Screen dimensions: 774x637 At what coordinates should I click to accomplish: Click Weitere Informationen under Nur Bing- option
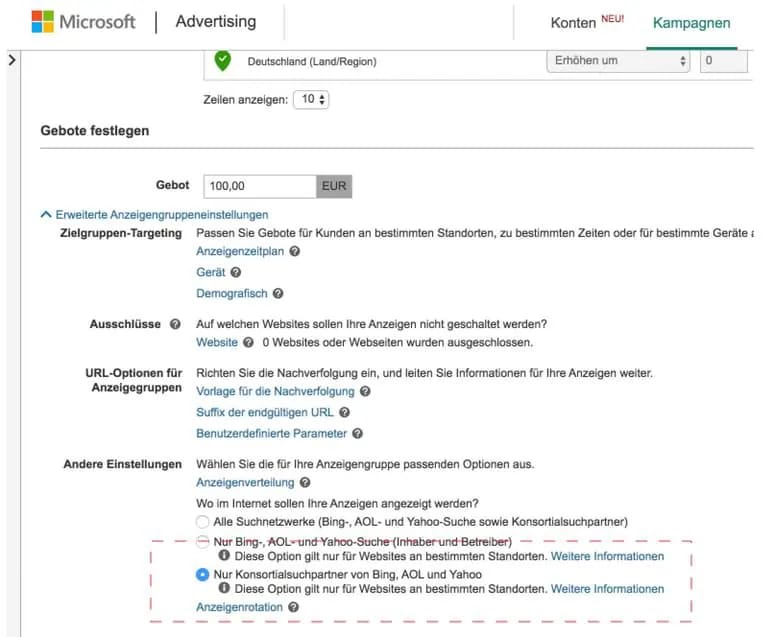click(x=607, y=556)
